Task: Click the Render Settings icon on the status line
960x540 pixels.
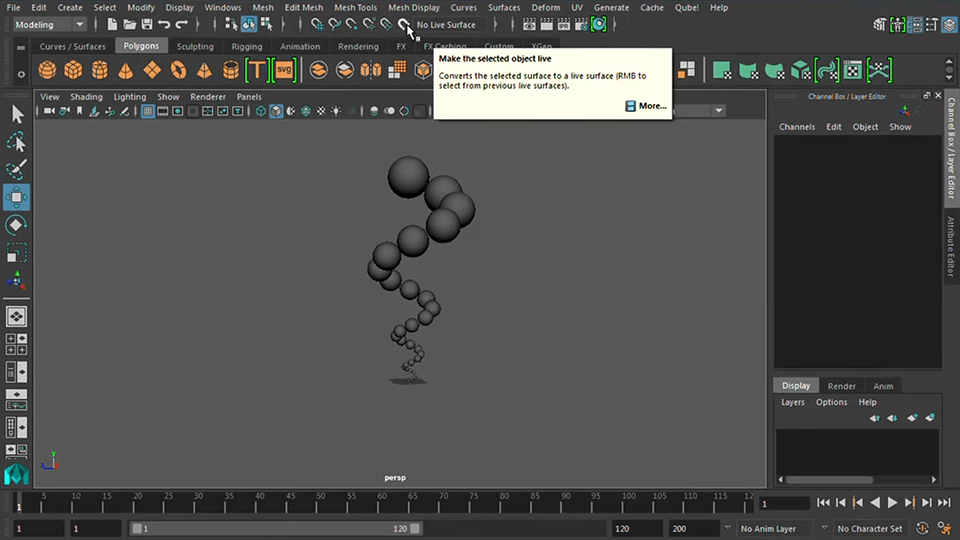Action: click(581, 24)
